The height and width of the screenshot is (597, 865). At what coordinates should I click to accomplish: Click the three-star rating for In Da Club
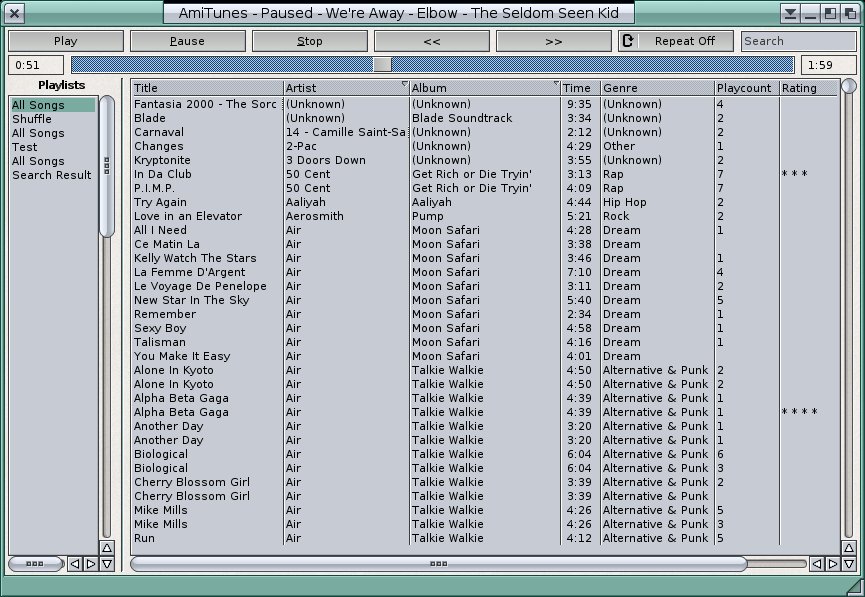click(794, 174)
